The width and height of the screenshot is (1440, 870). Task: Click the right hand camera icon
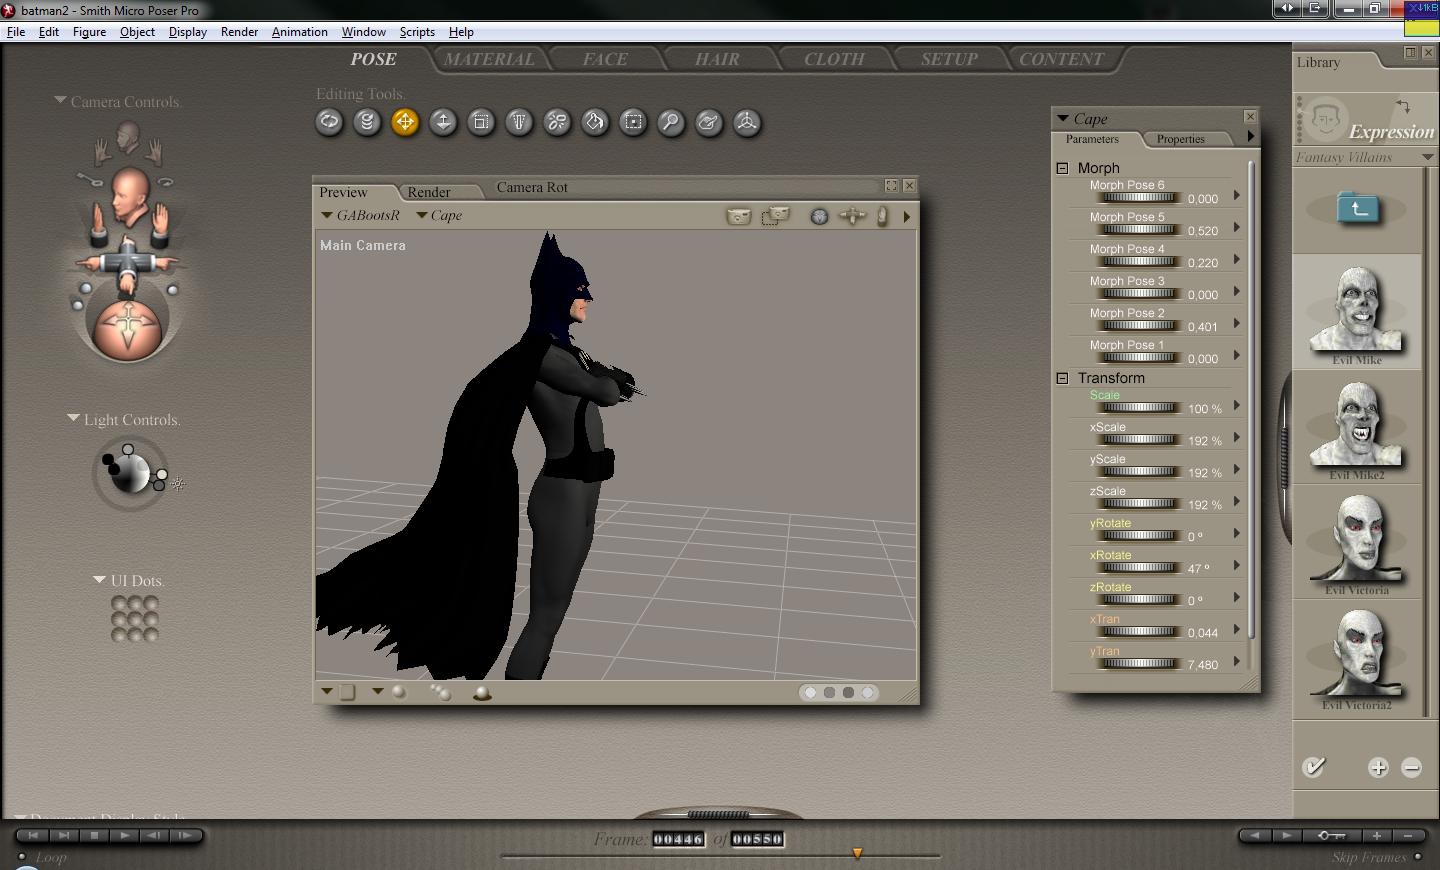[154, 151]
